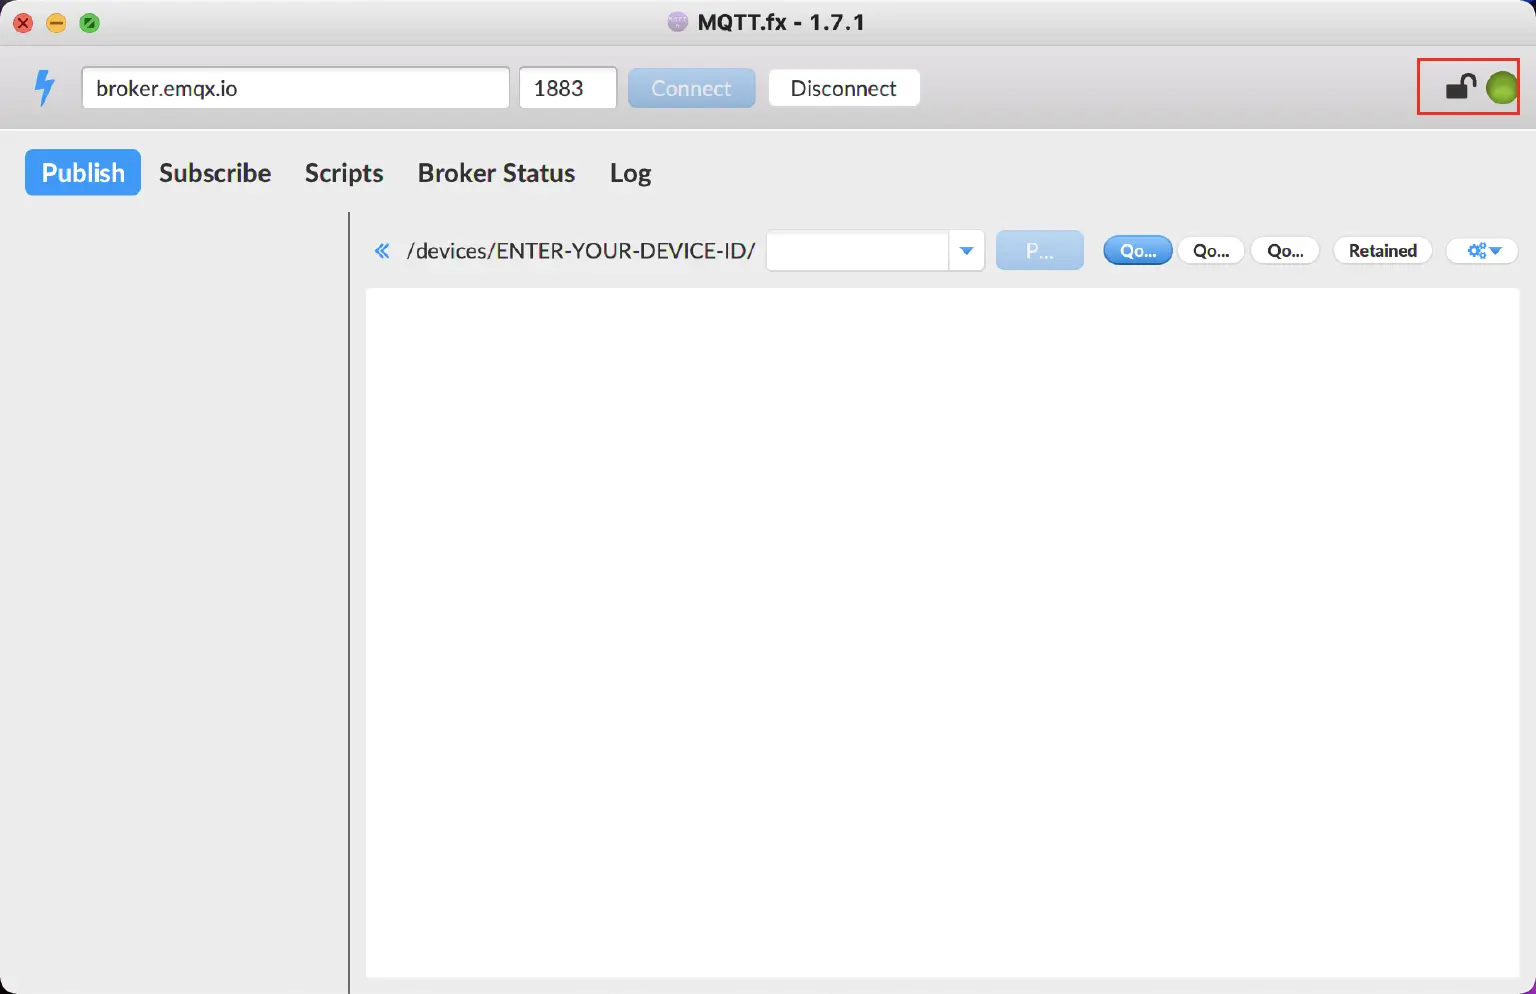Expand the publish topic dropdown arrow
Screen dimensions: 1536x994
tap(966, 251)
